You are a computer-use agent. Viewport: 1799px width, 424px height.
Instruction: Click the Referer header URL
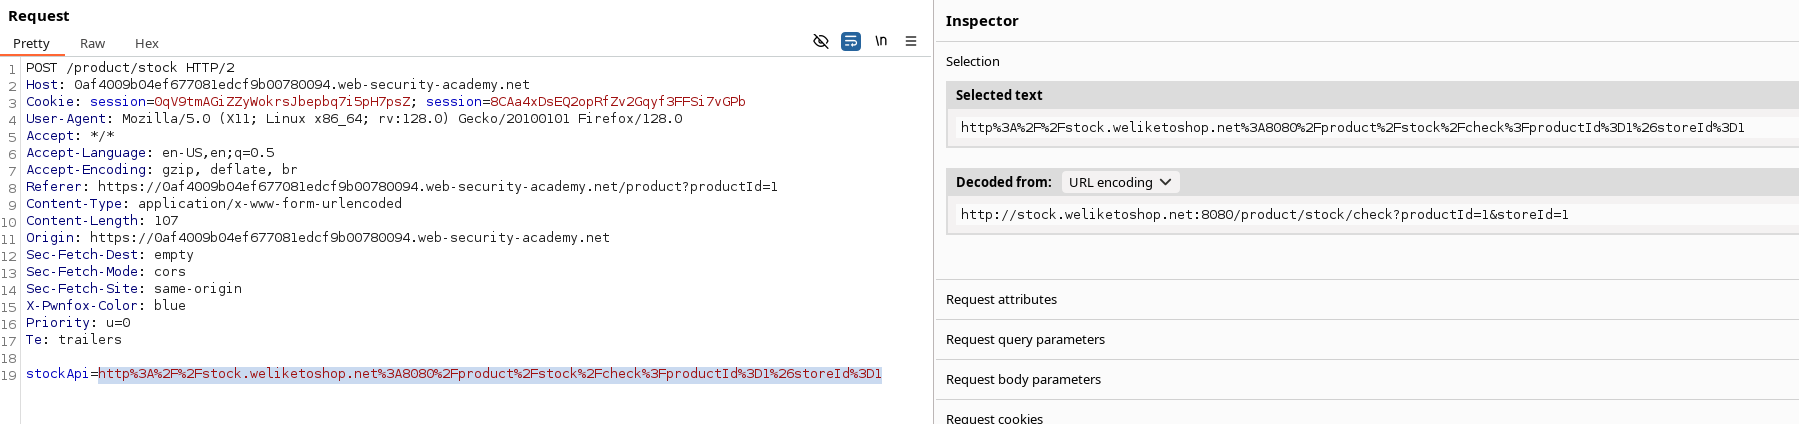437,186
